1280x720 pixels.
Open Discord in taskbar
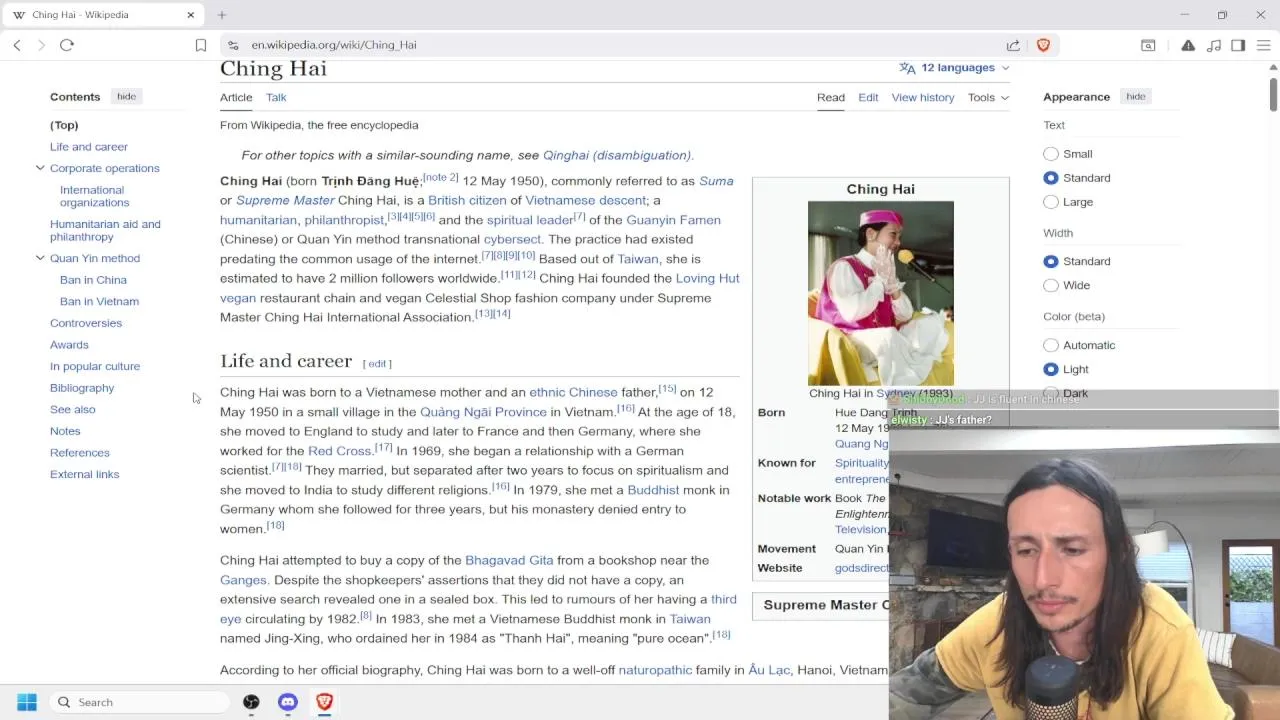[288, 702]
